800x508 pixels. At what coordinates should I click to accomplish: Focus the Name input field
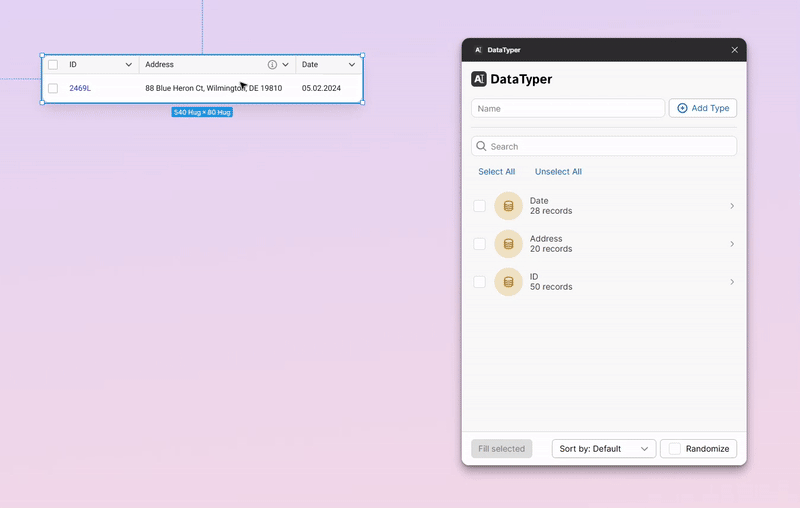click(568, 108)
